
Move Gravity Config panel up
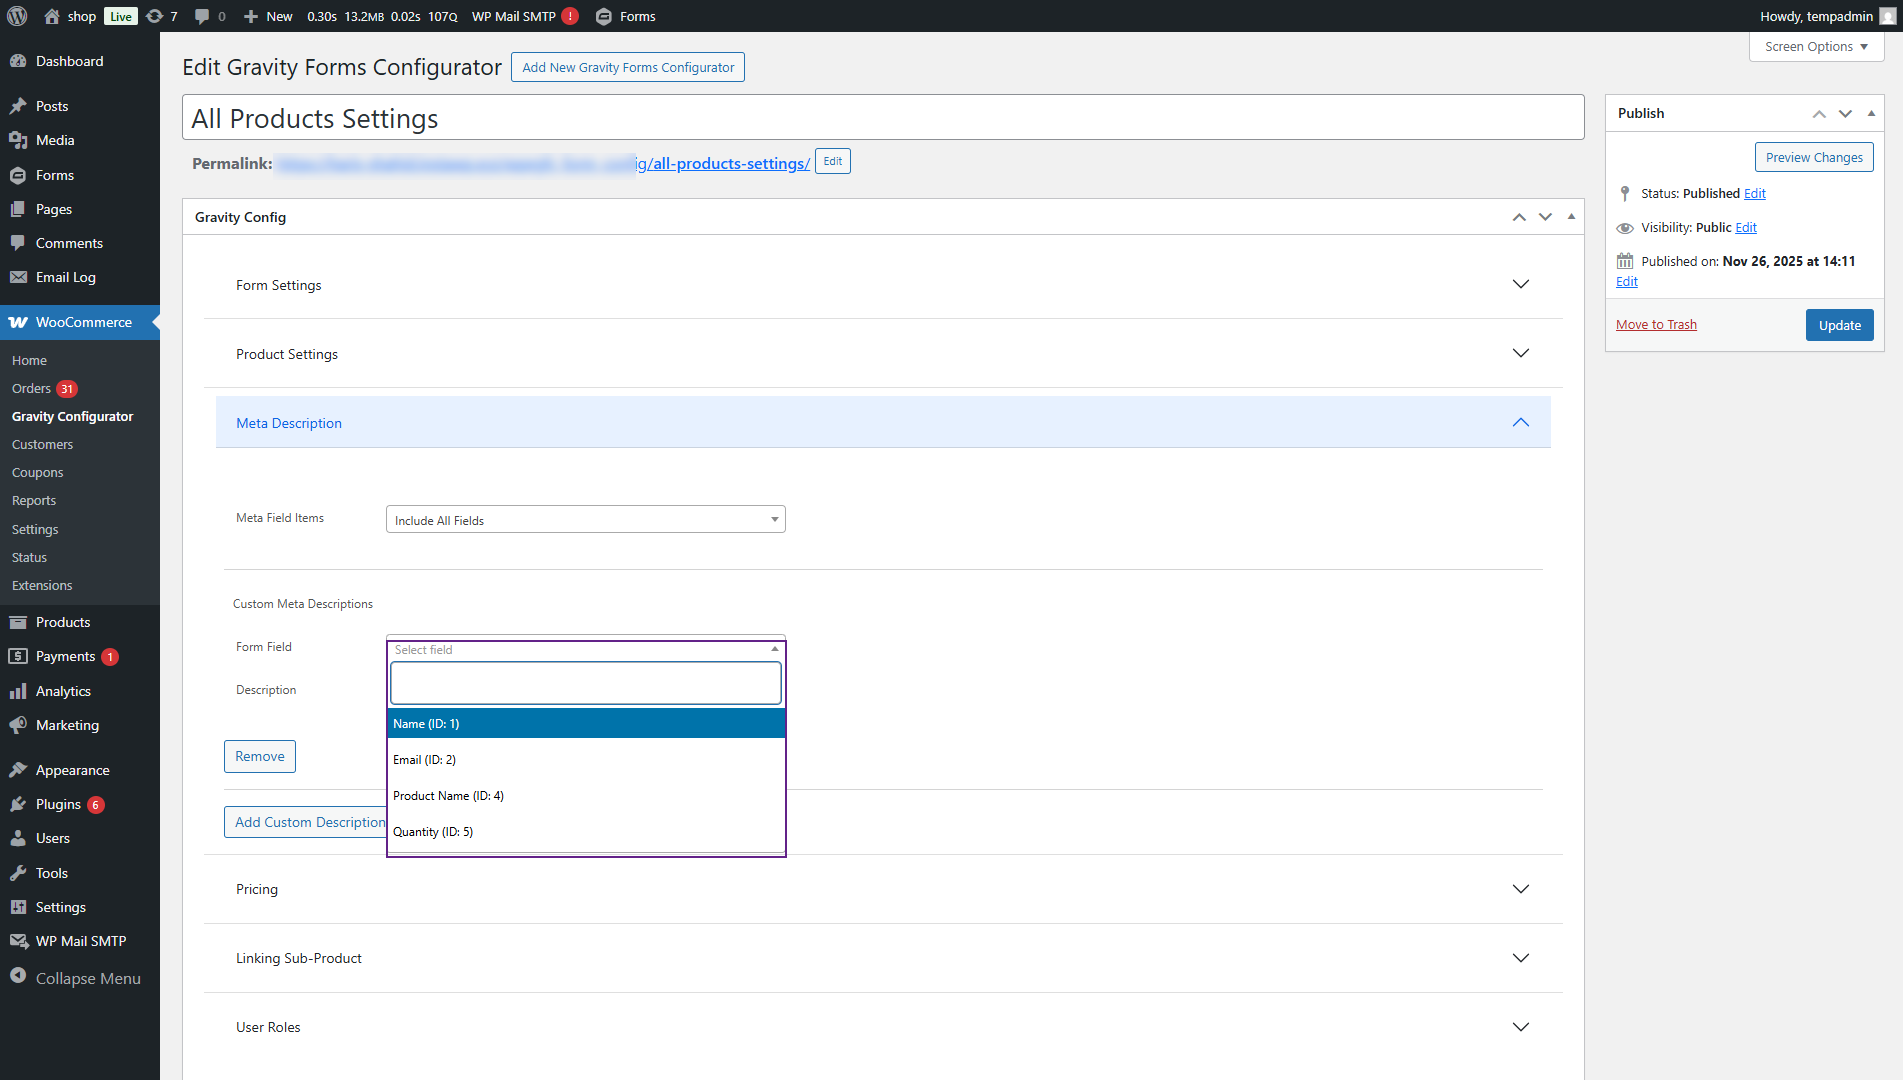pos(1519,217)
